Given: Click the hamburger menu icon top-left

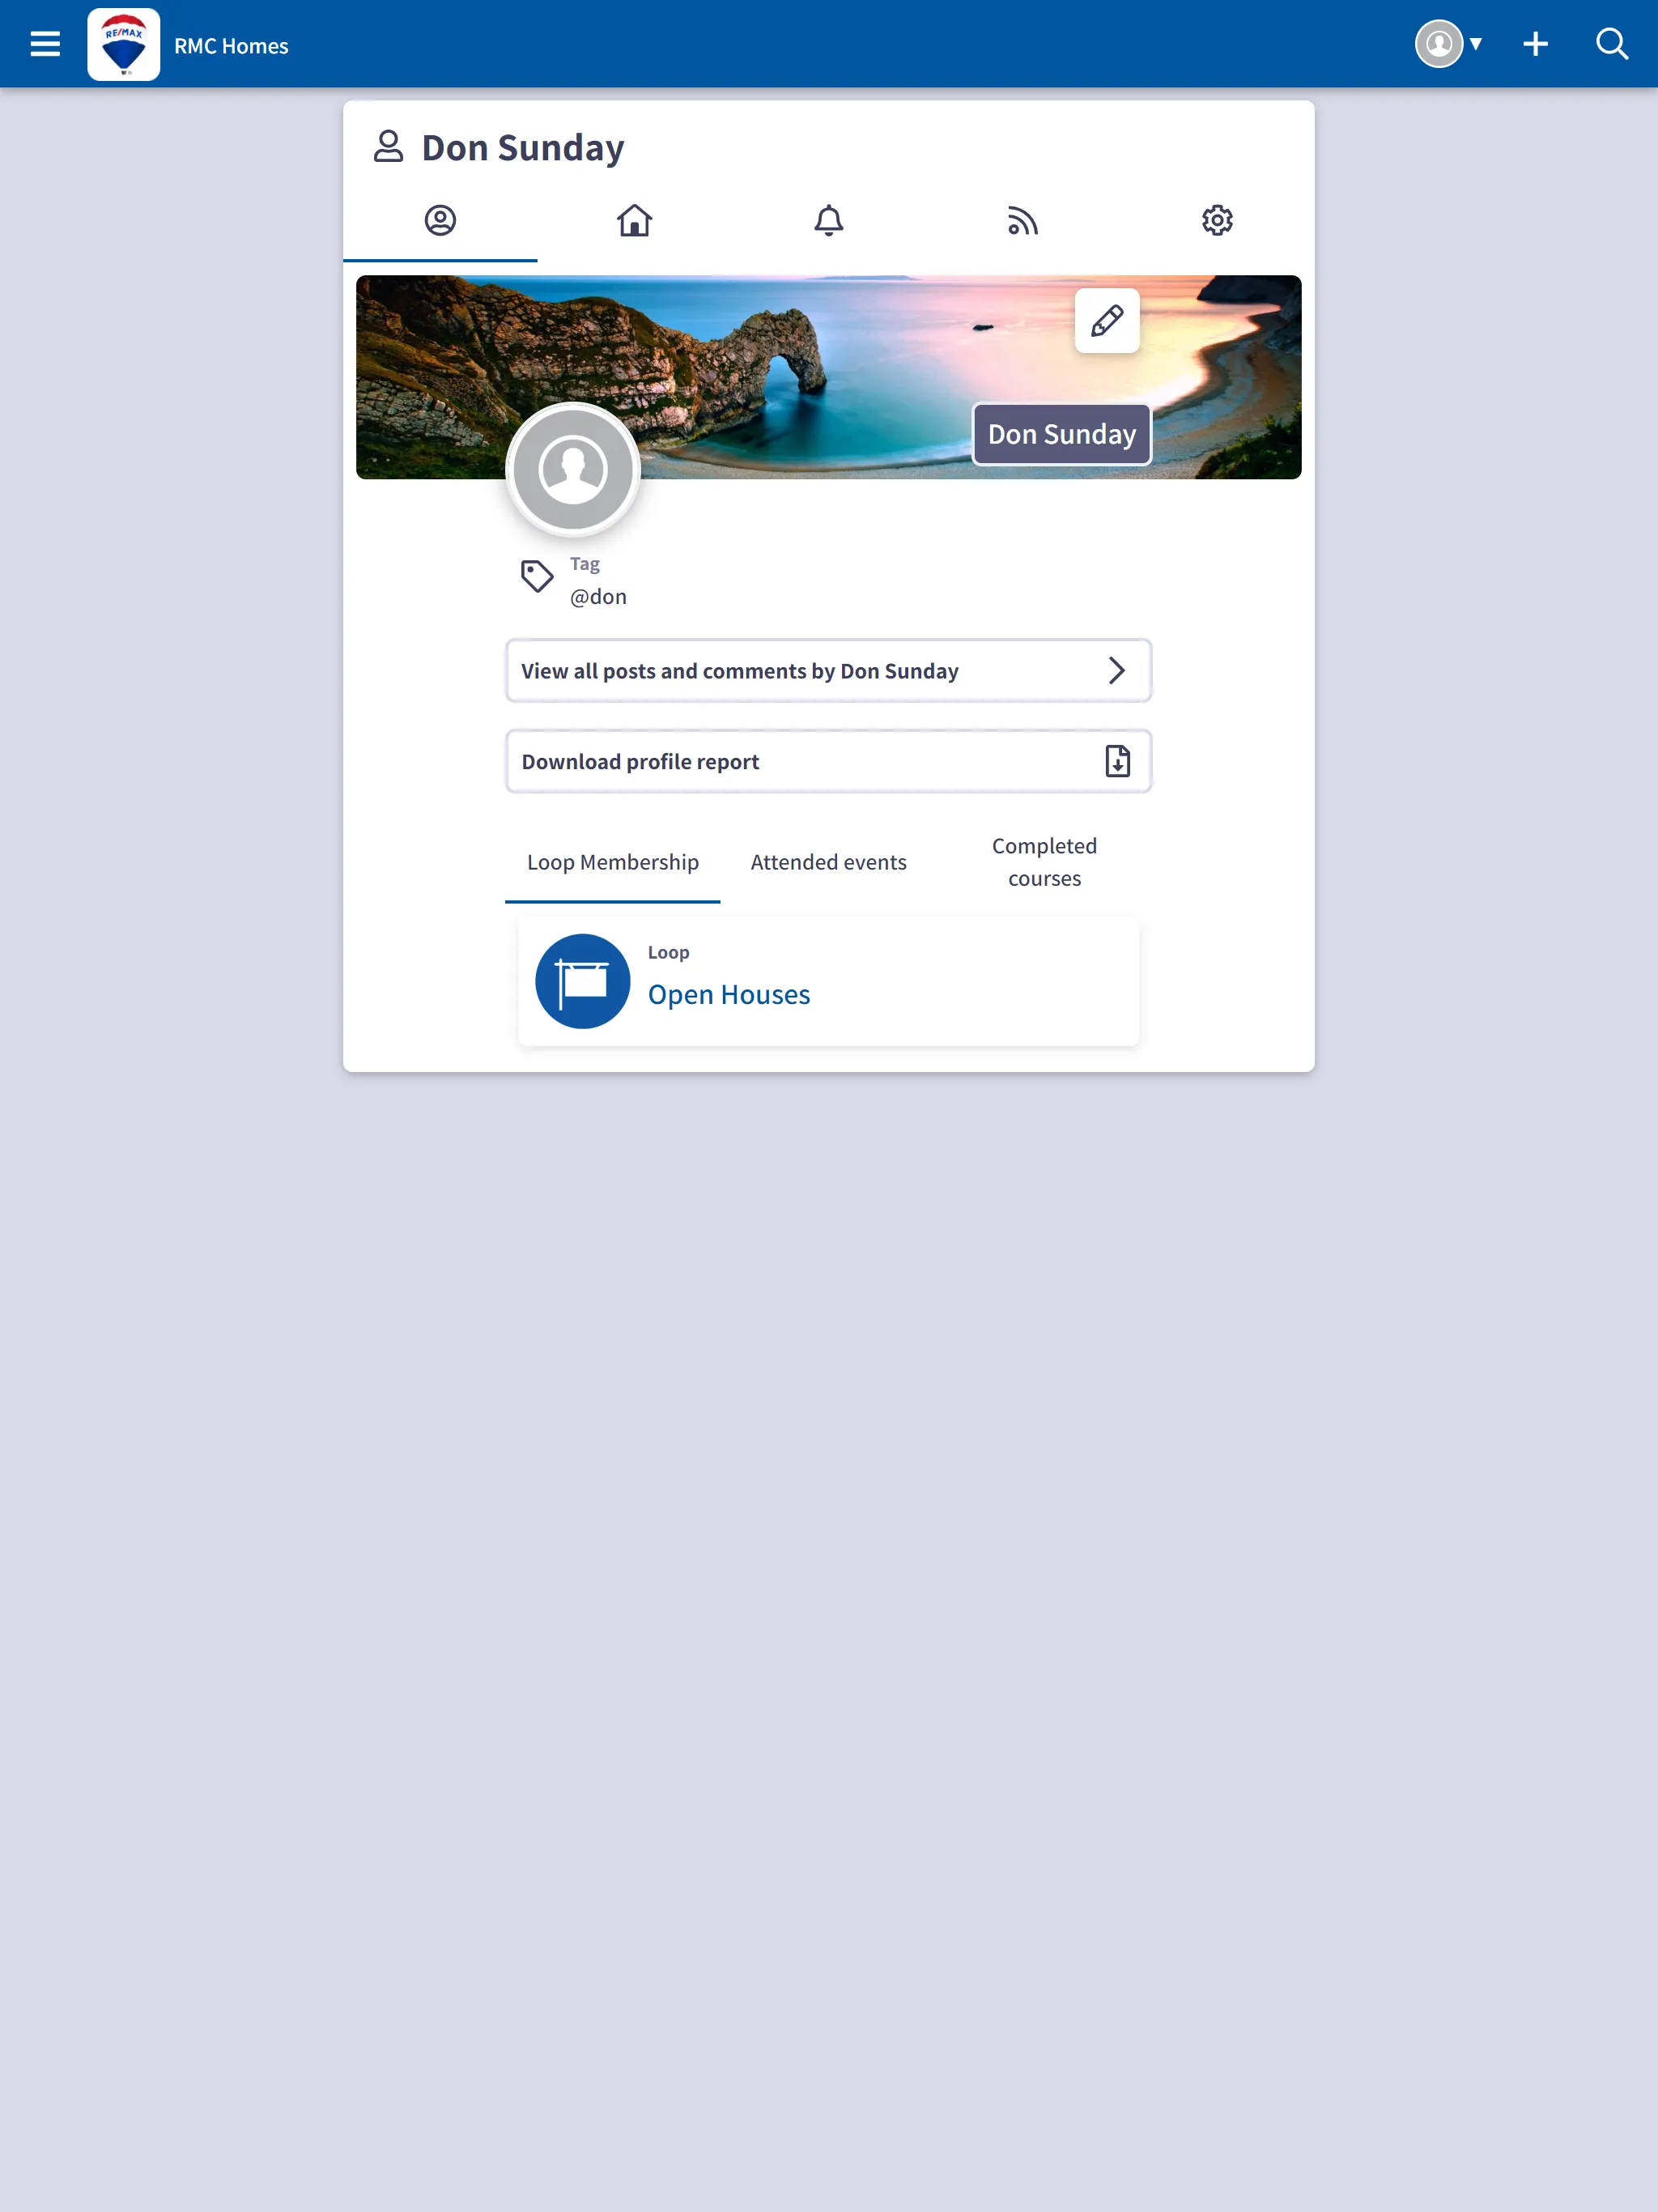Looking at the screenshot, I should point(44,44).
